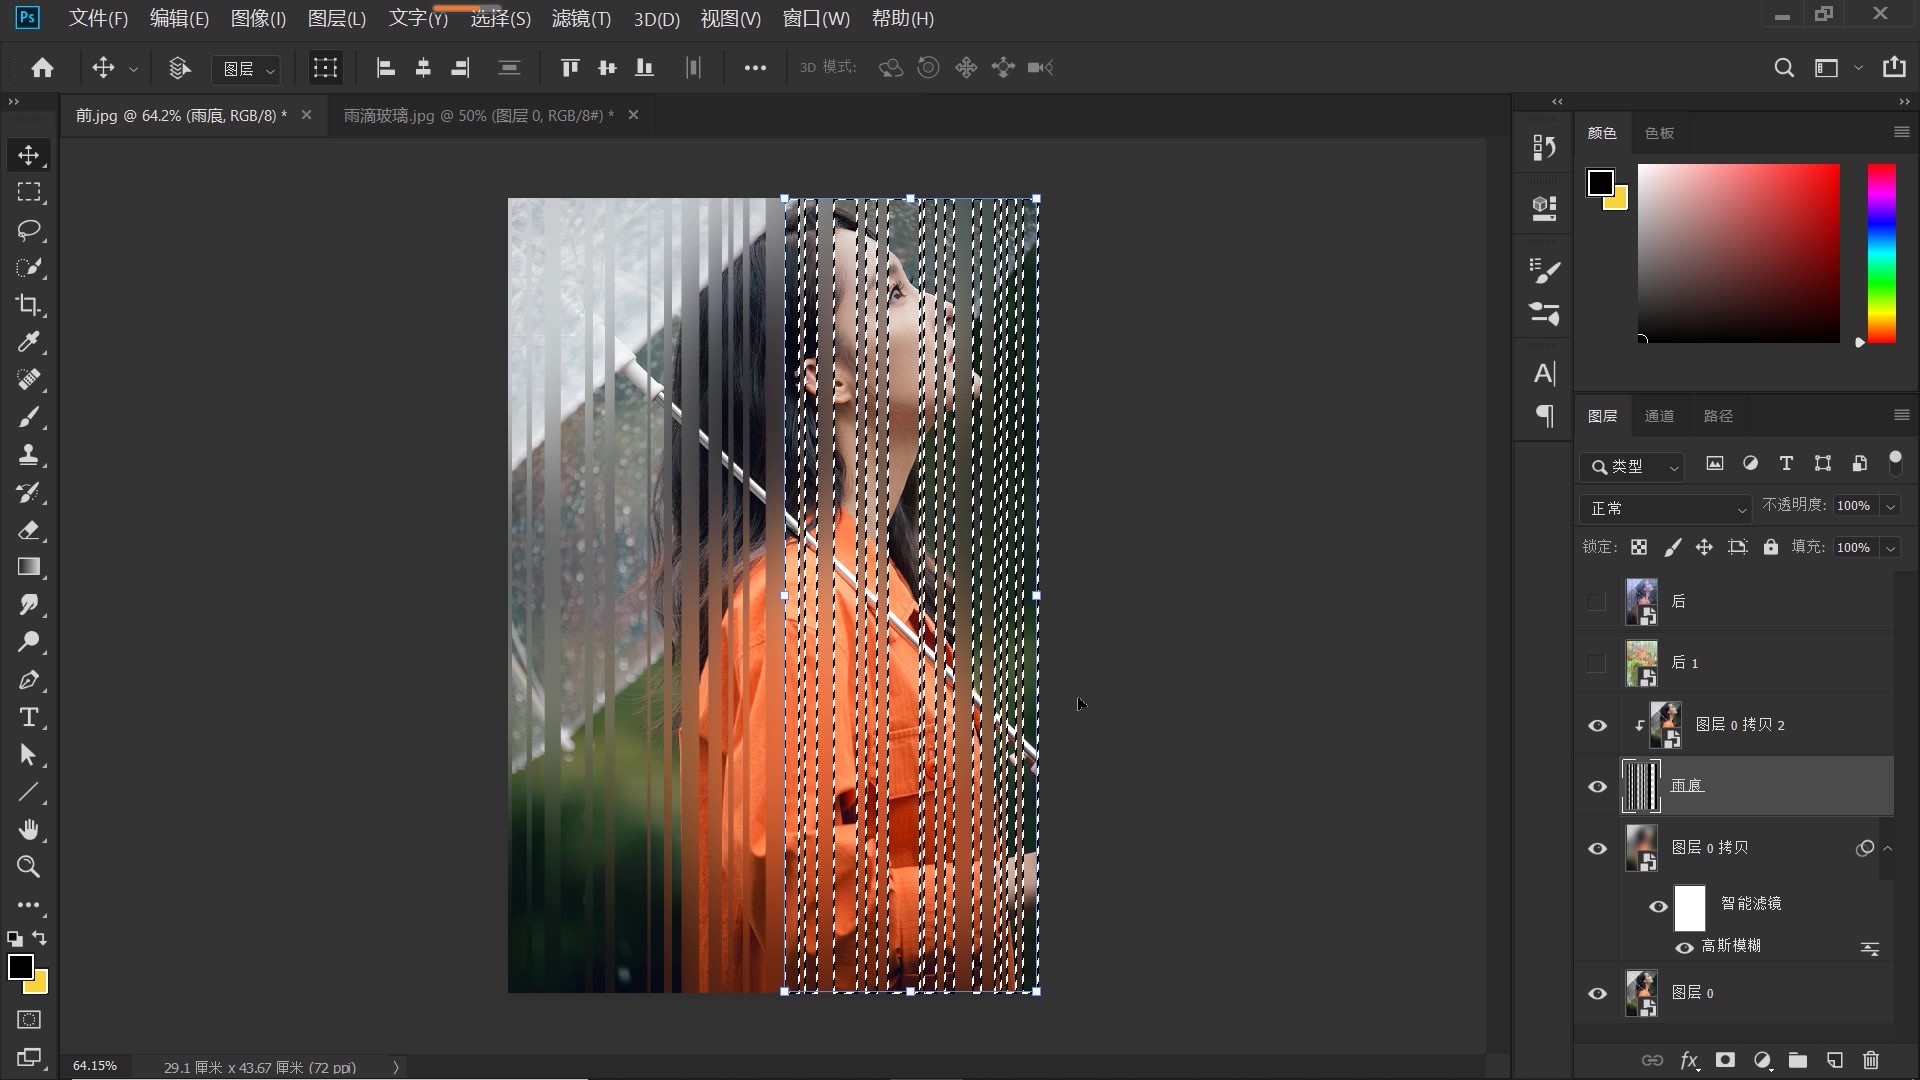Toggle Quick Mask mode

(x=28, y=1020)
